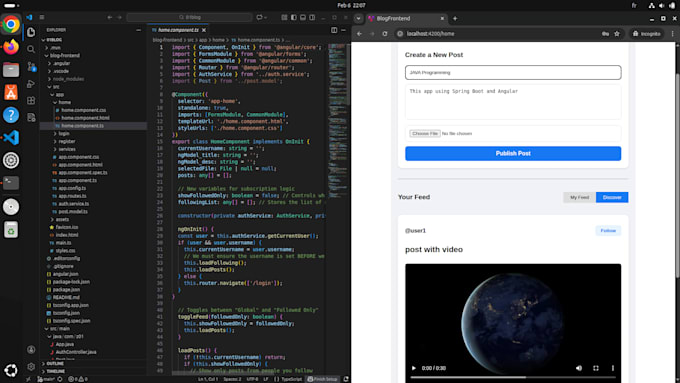Click the post title input field
Image resolution: width=680 pixels, height=383 pixels.
[x=513, y=72]
